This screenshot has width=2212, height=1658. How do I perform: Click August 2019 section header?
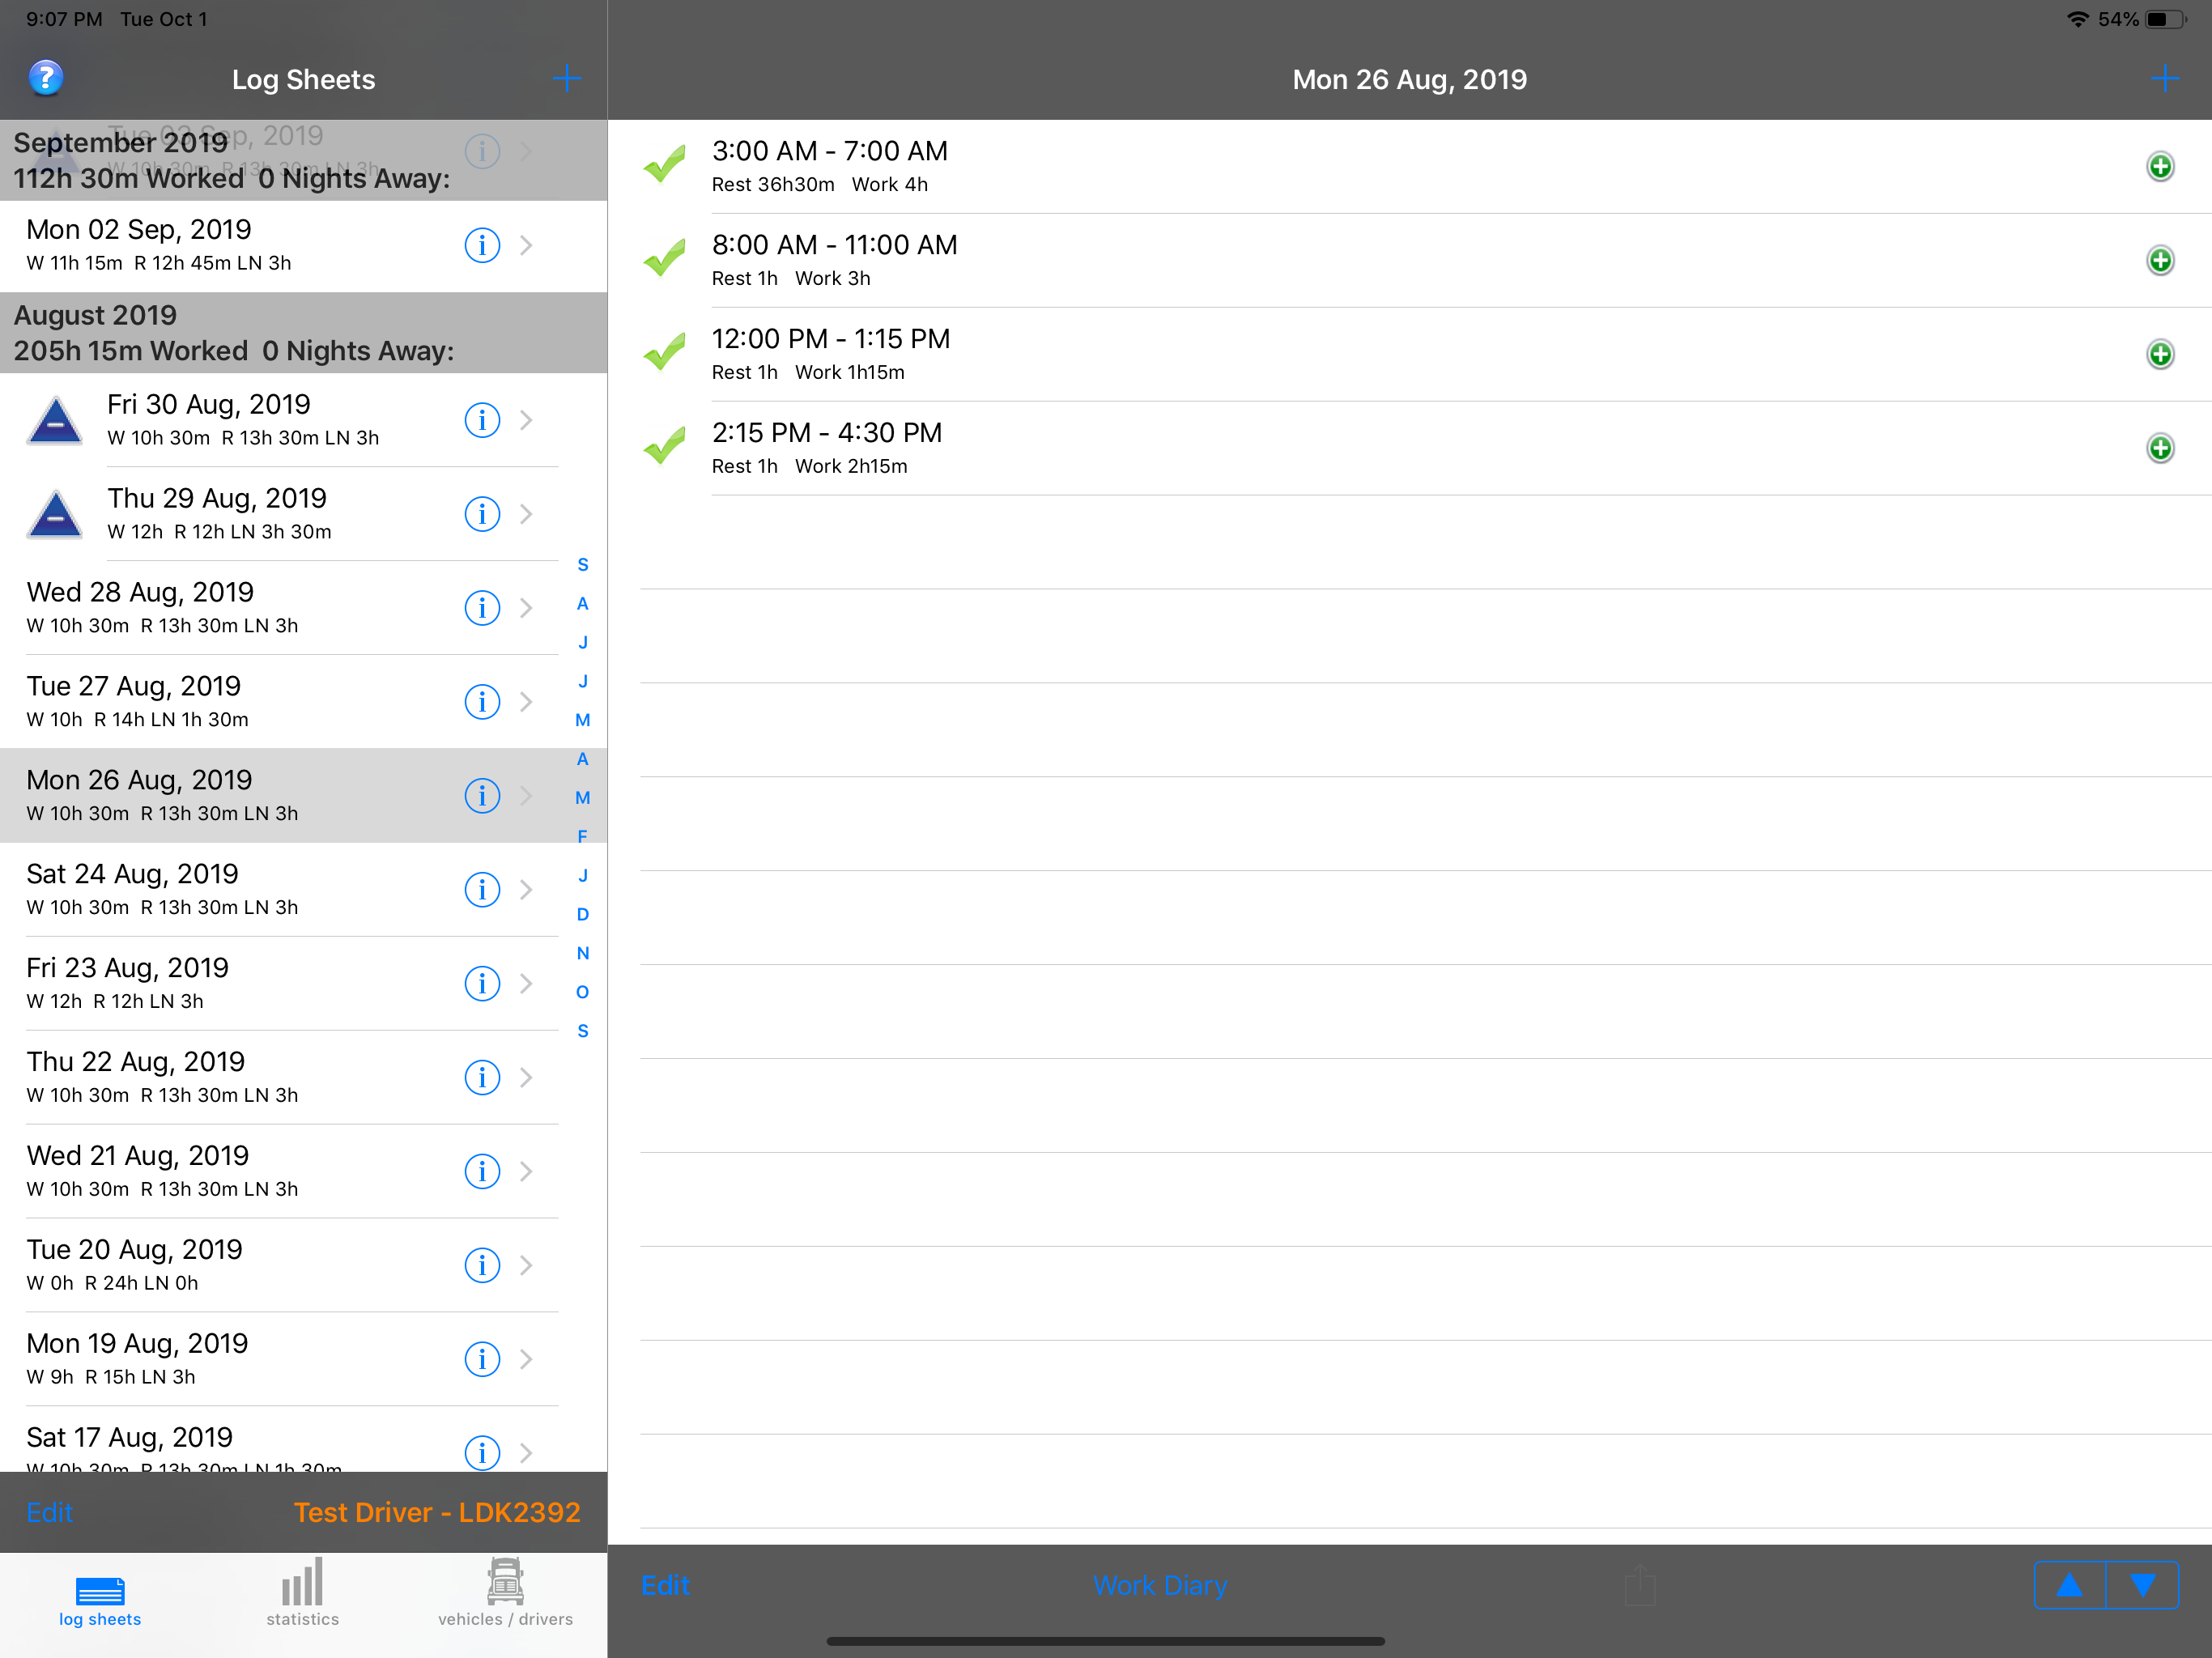pos(303,333)
